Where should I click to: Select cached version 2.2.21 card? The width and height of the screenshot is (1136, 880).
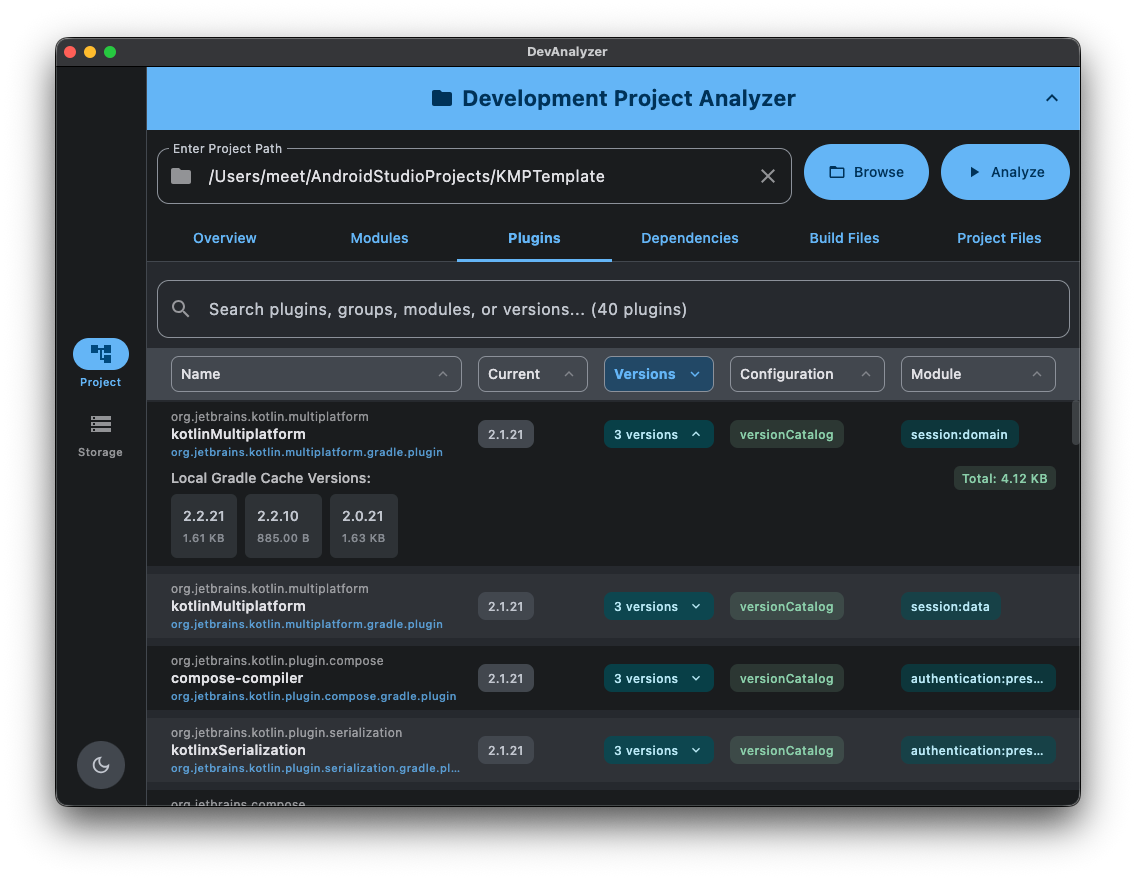coord(204,526)
